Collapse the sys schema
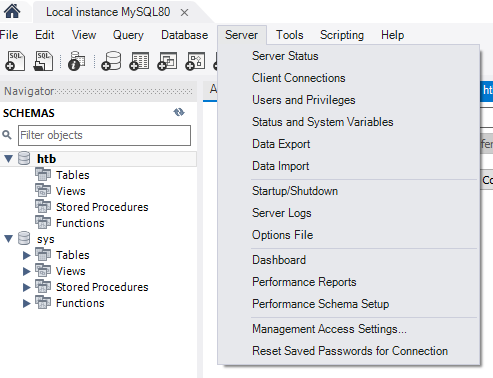Screen dimensions: 493x378 coord(9,239)
